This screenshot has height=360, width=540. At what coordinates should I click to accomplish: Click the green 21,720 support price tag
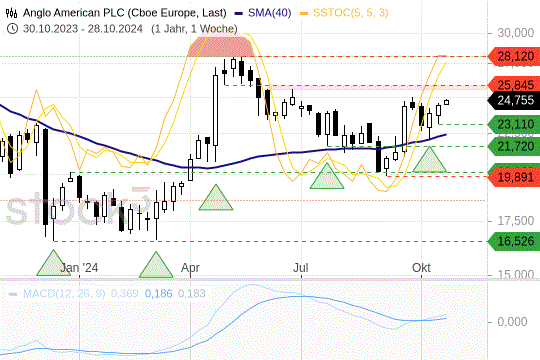515,146
